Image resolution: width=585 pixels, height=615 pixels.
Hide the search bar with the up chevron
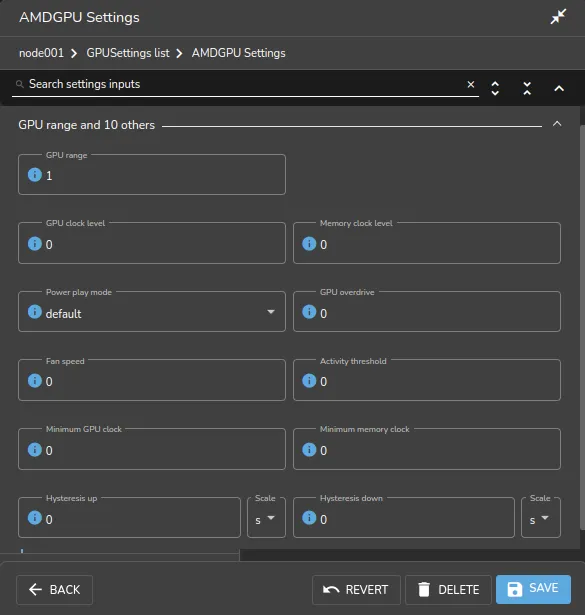pos(559,88)
